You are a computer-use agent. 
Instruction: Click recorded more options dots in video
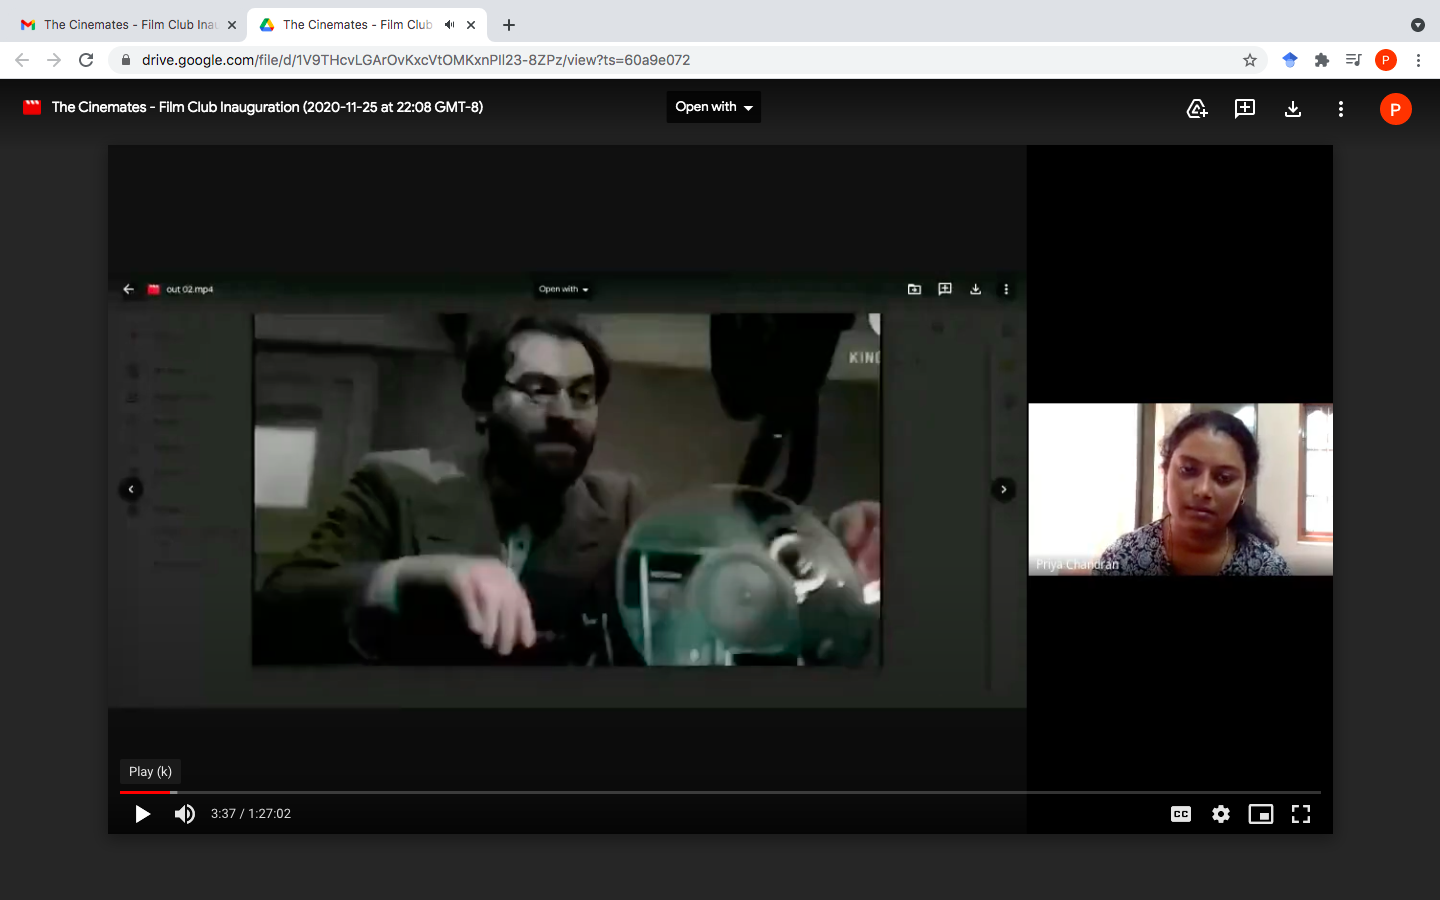click(1006, 289)
